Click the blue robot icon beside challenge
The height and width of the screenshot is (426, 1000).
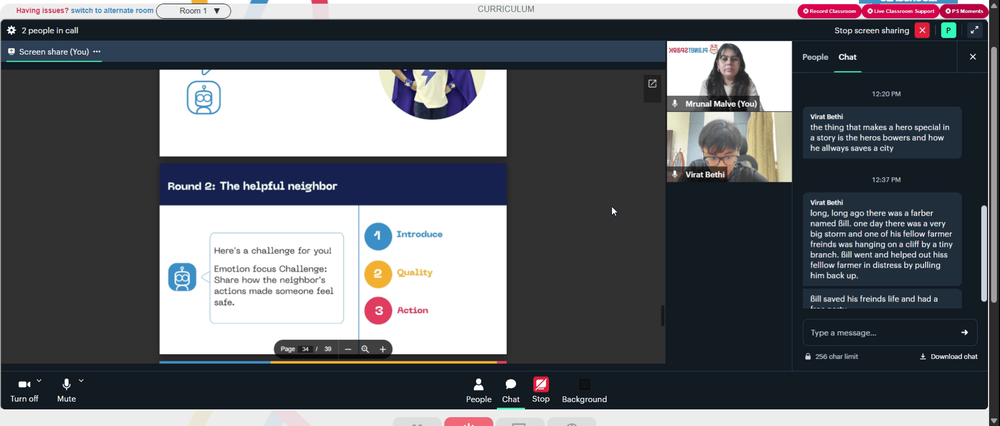(x=182, y=277)
